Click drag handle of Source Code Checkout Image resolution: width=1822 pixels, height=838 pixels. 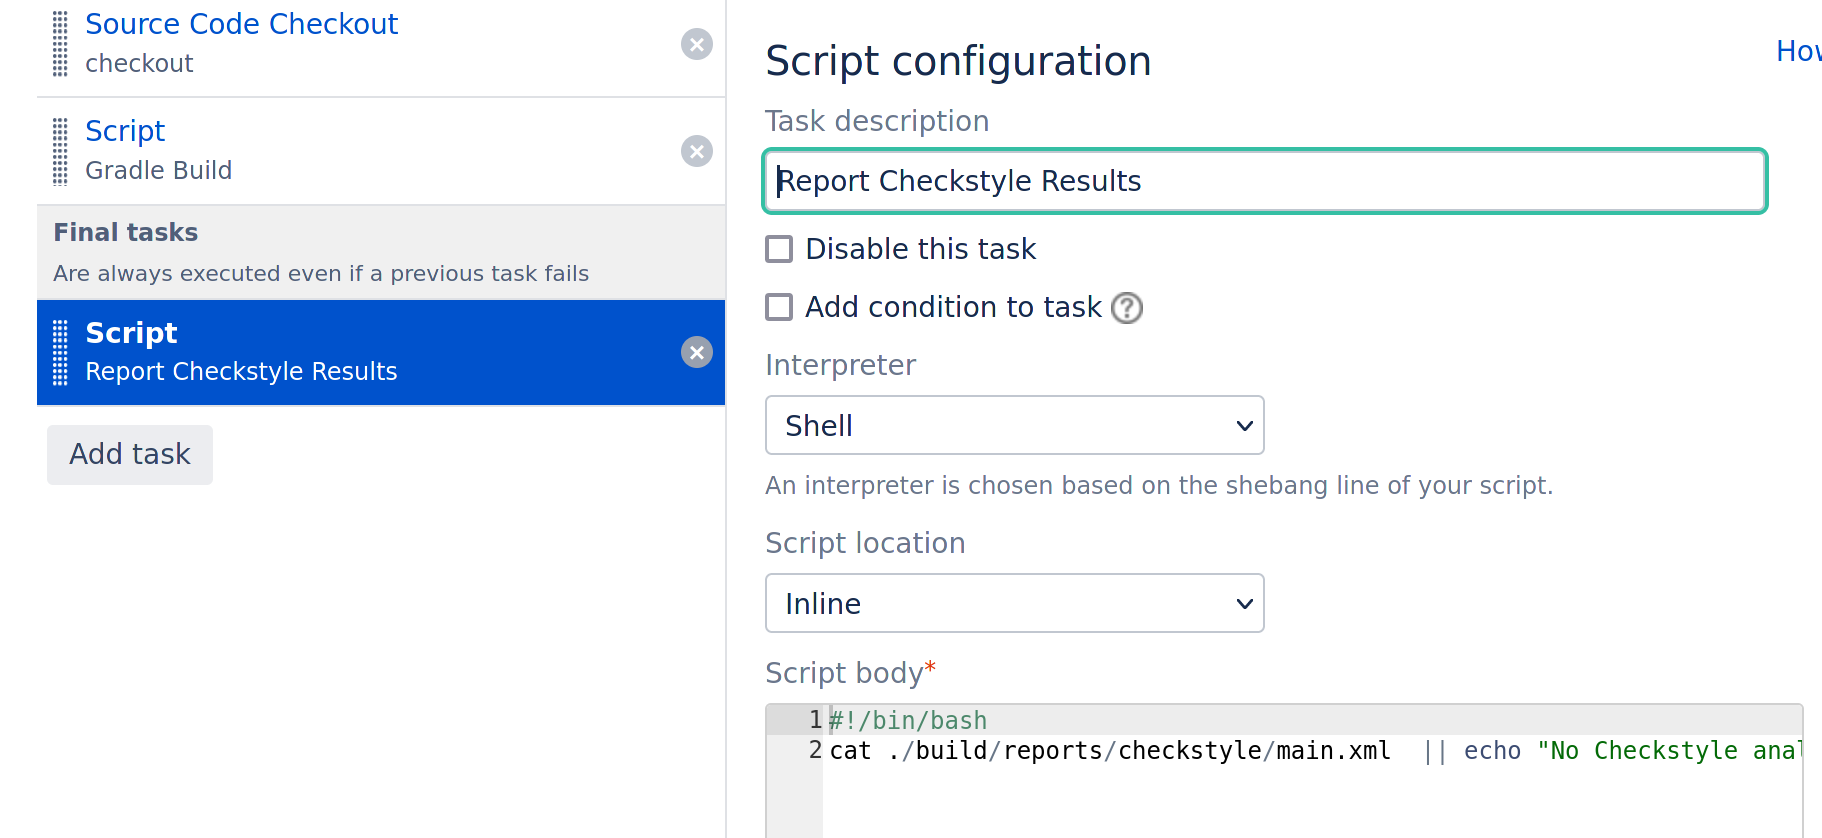coord(60,44)
